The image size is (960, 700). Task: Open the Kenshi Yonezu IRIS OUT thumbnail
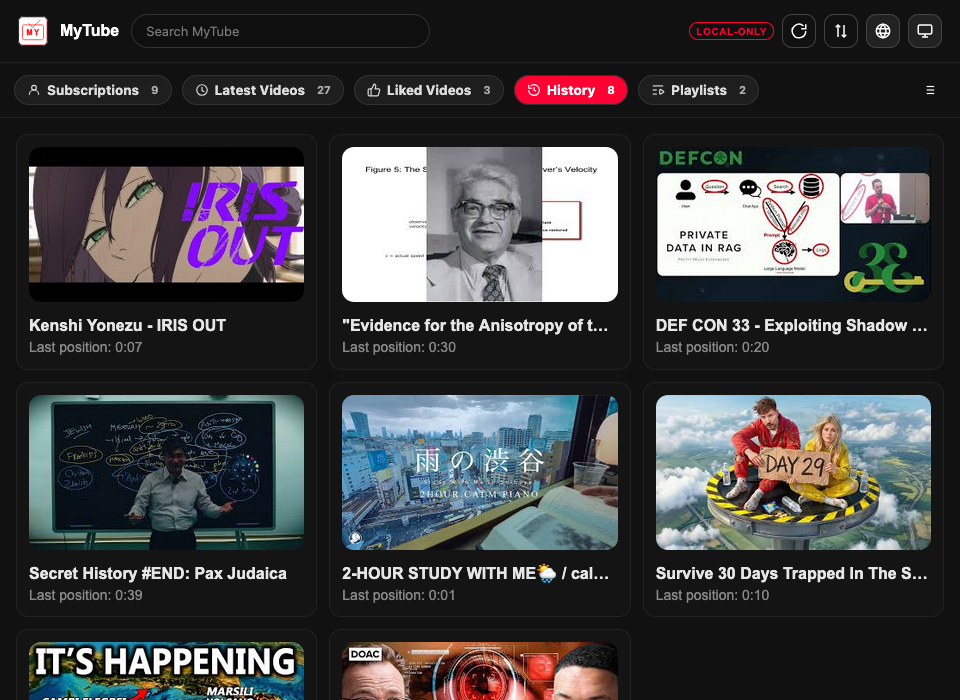pyautogui.click(x=166, y=224)
